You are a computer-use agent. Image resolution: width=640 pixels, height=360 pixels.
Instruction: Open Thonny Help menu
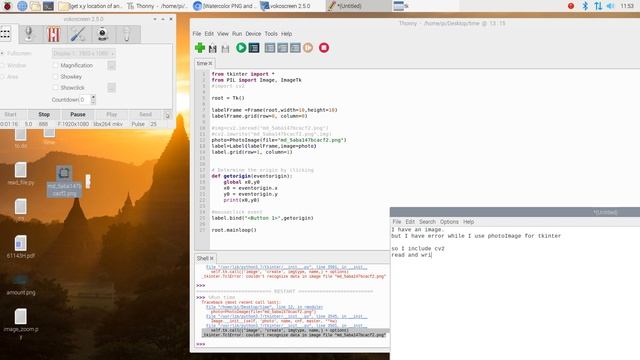click(x=287, y=34)
